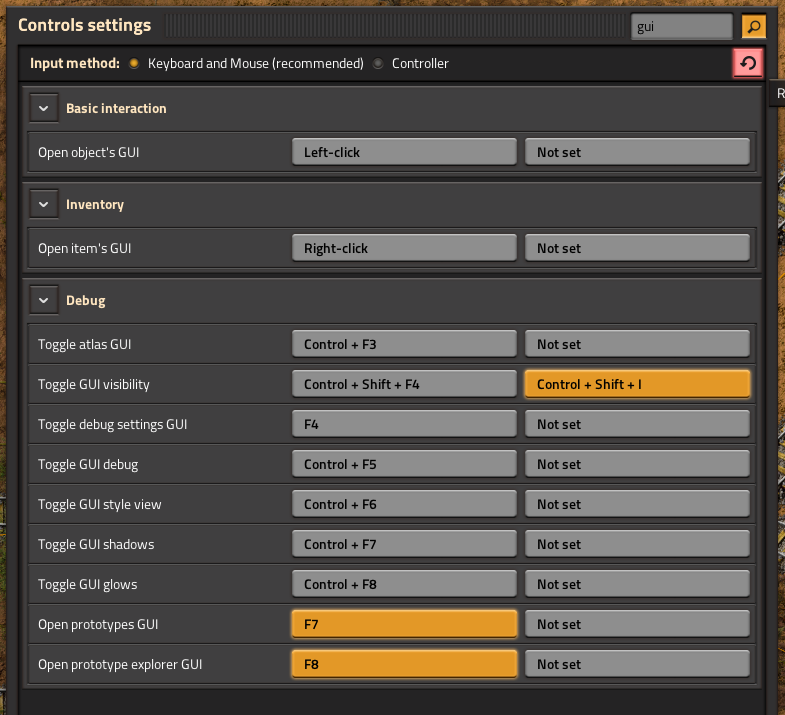Select Controller input method
Image resolution: width=785 pixels, height=715 pixels.
click(378, 63)
